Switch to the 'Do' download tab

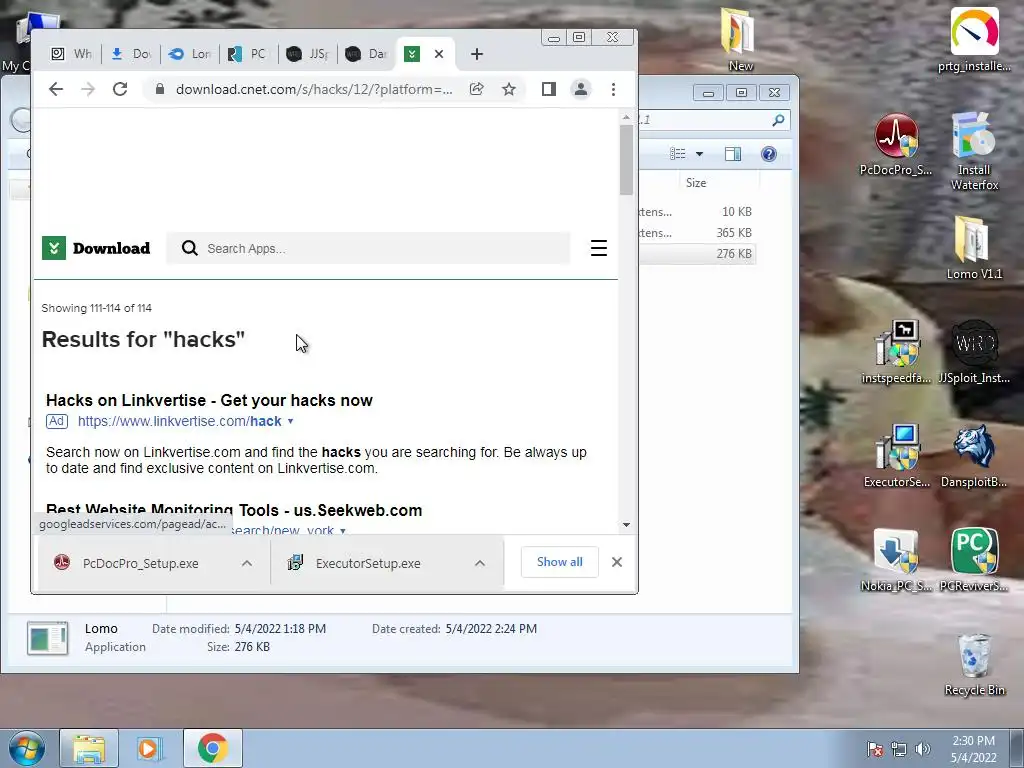coord(131,54)
